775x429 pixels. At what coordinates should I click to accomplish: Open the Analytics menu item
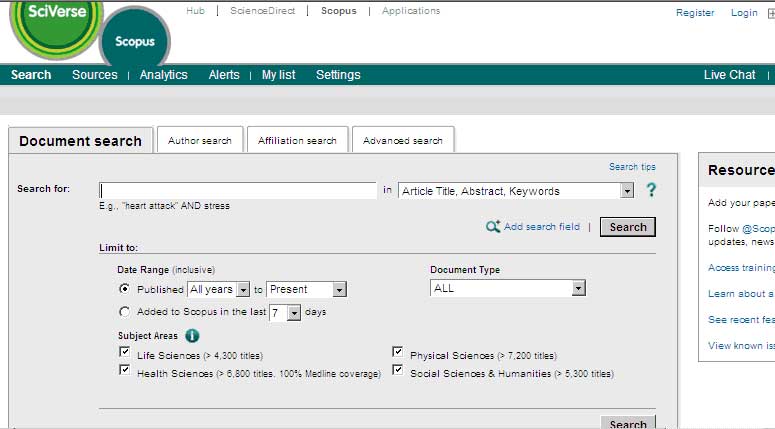(164, 75)
